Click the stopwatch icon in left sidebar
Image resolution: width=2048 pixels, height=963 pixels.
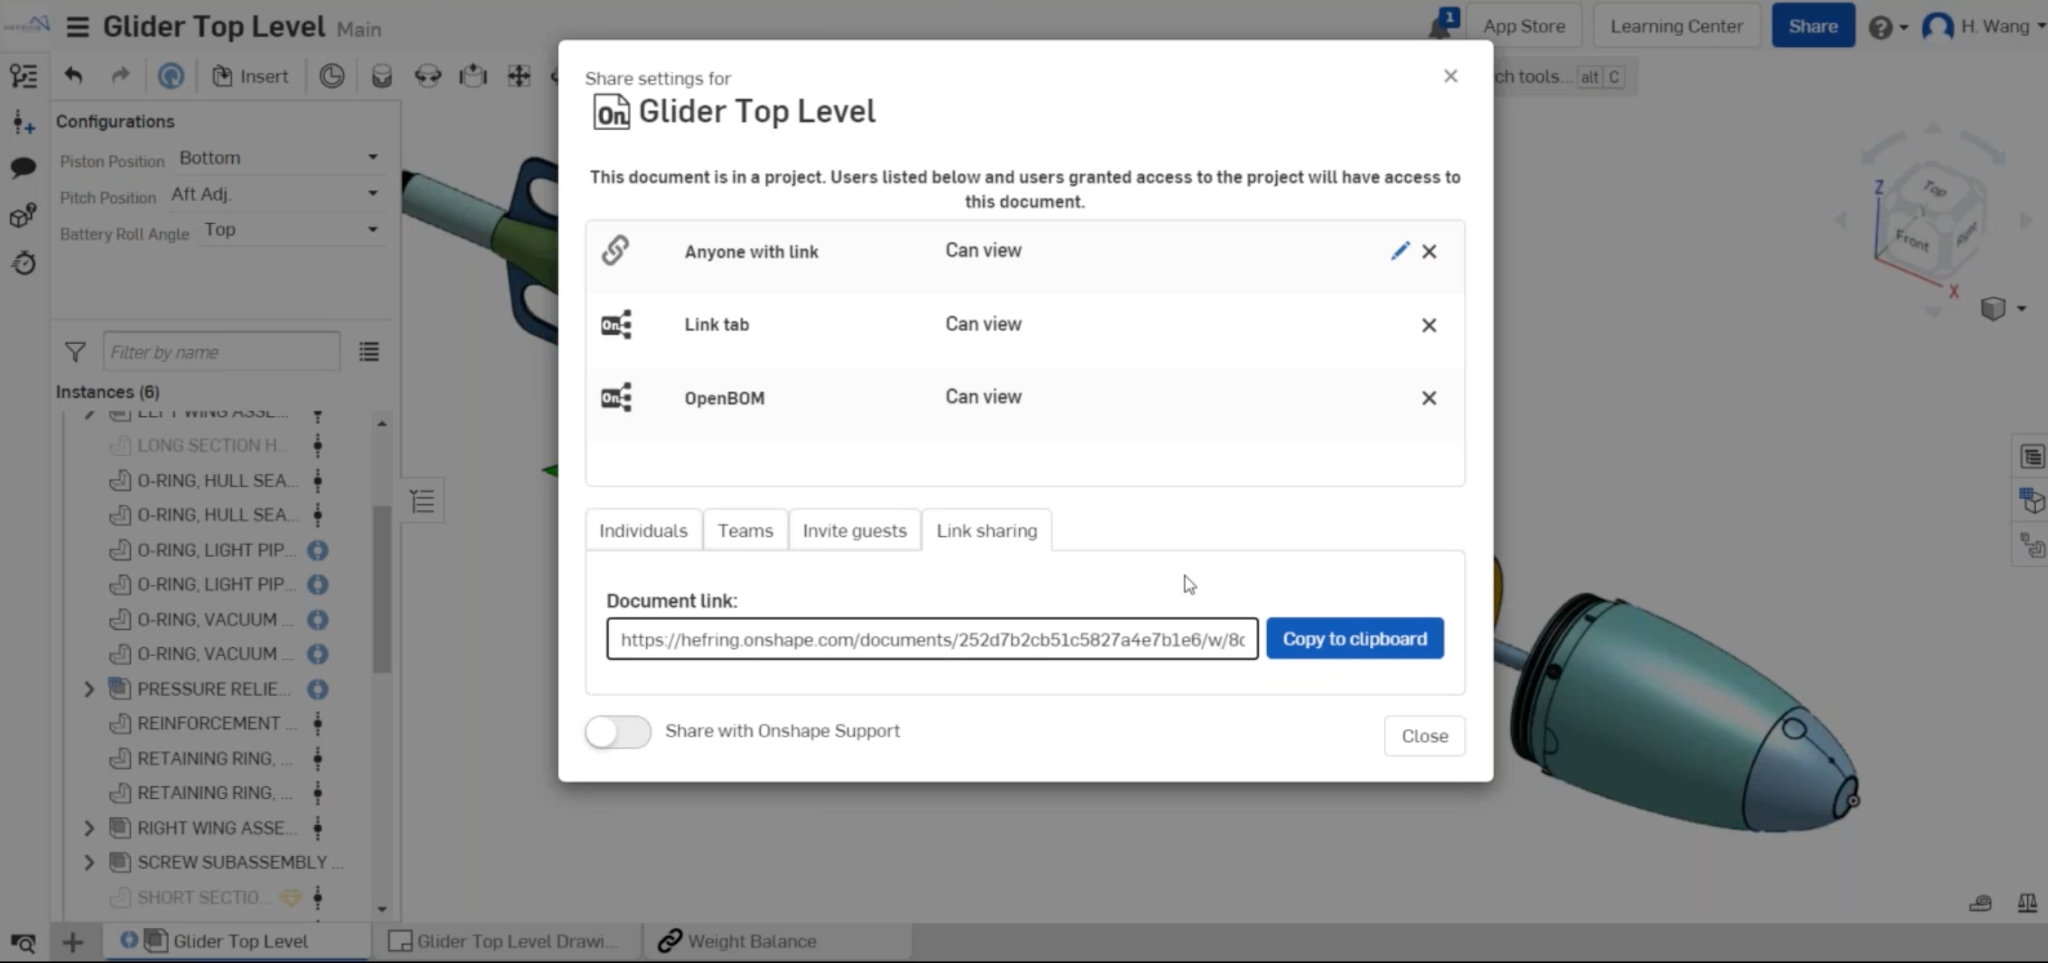(x=23, y=263)
